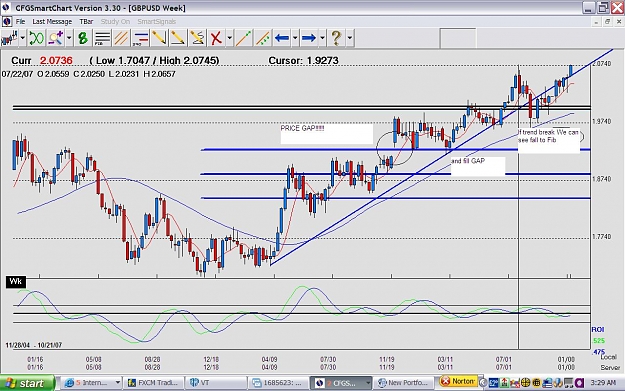The height and width of the screenshot is (391, 625).
Task: Open the File menu
Action: click(x=20, y=22)
